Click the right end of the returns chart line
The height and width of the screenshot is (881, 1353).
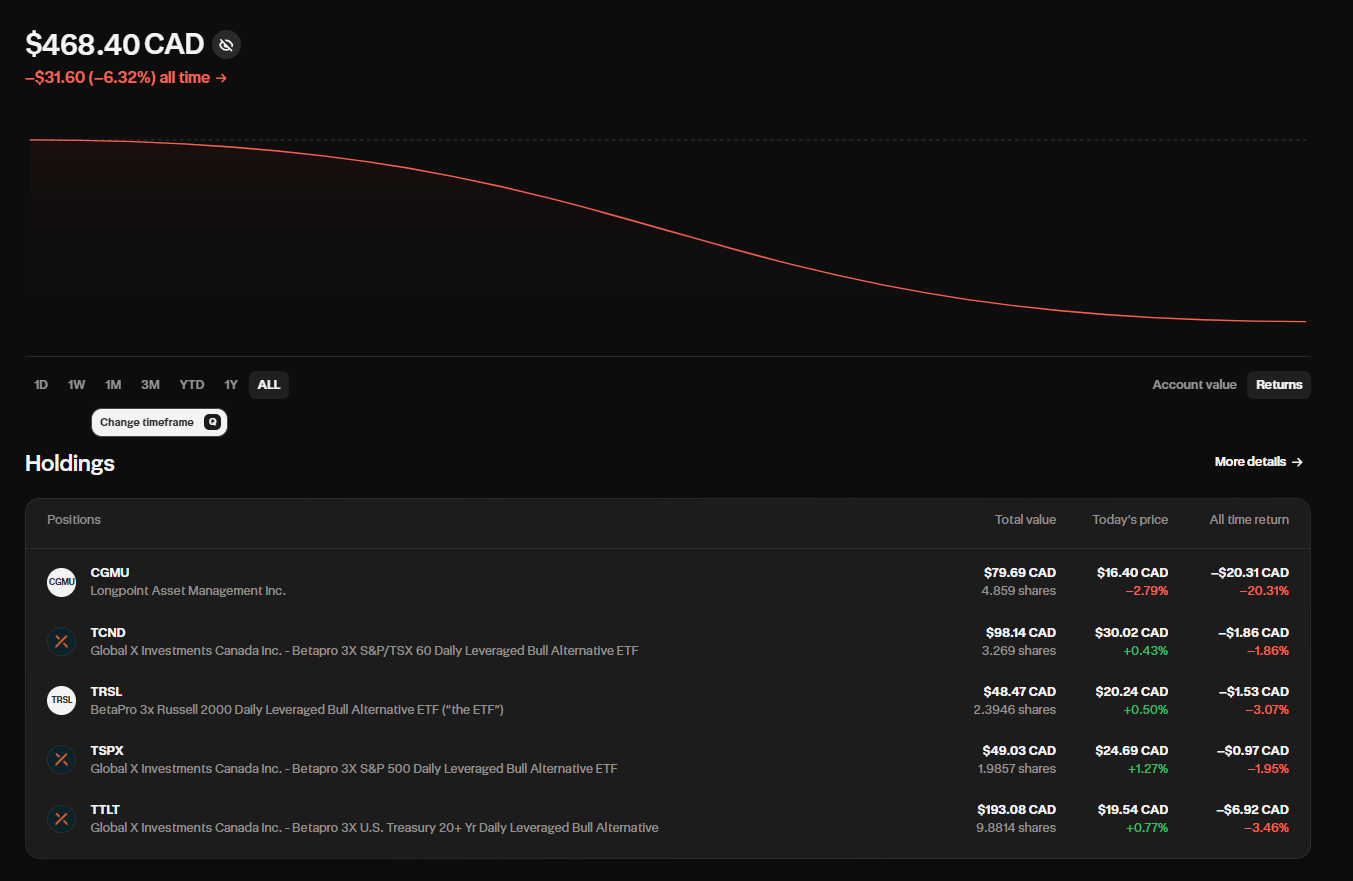pos(1303,321)
